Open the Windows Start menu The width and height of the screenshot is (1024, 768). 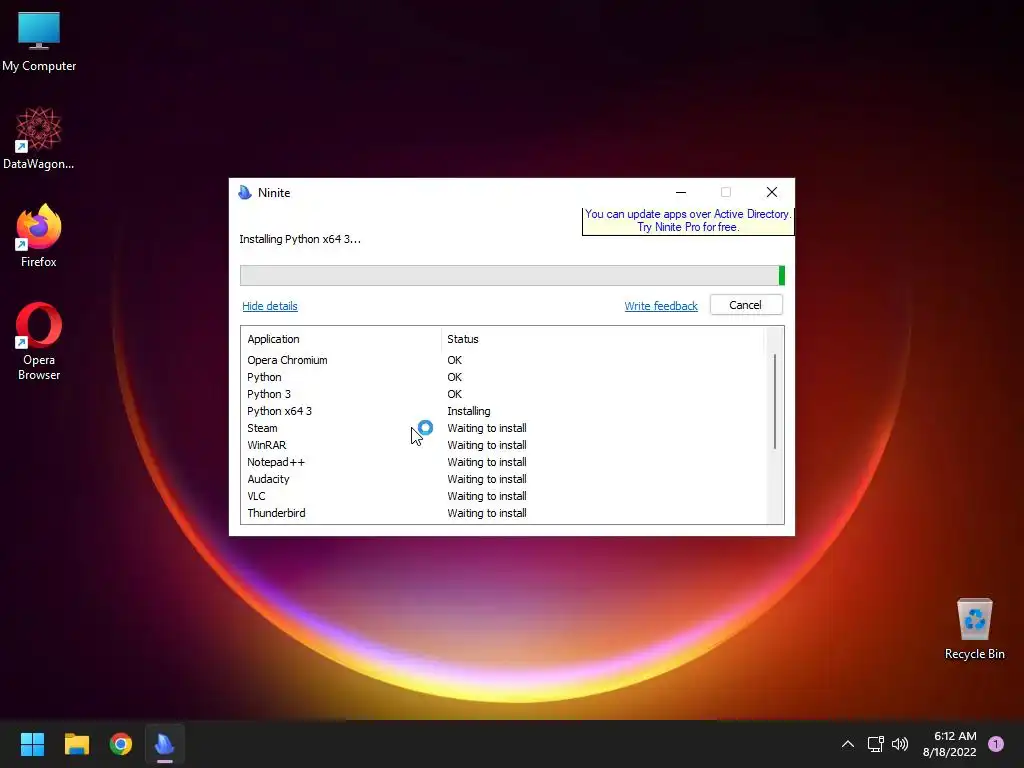click(32, 744)
